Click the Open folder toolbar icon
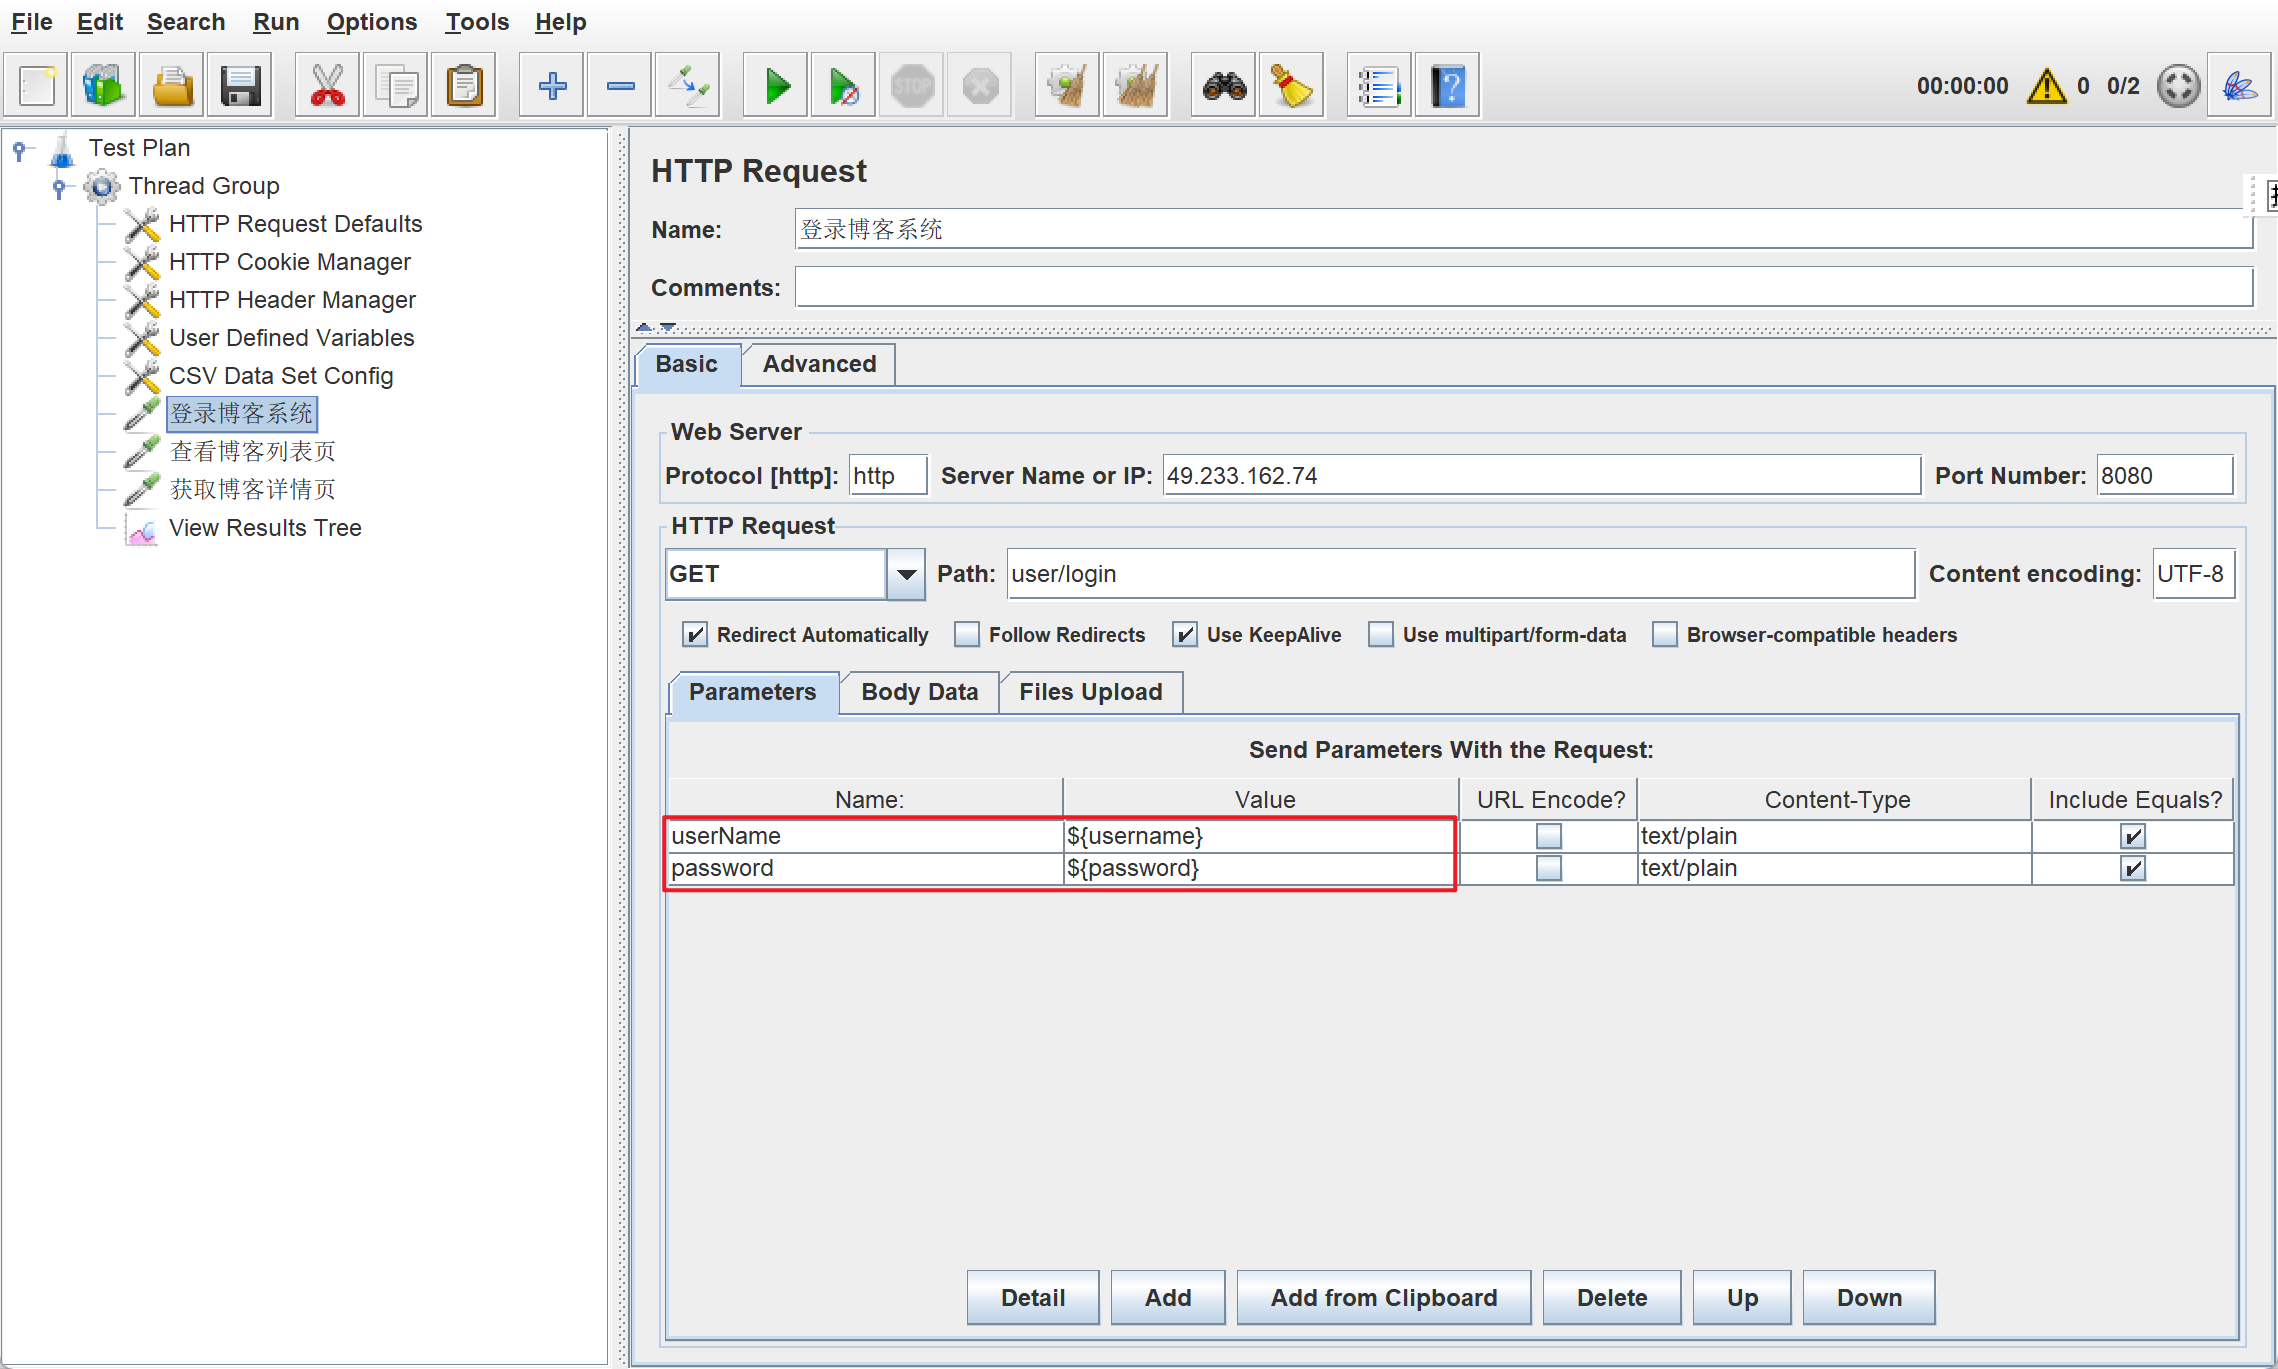Viewport: 2278px width, 1369px height. (x=172, y=87)
